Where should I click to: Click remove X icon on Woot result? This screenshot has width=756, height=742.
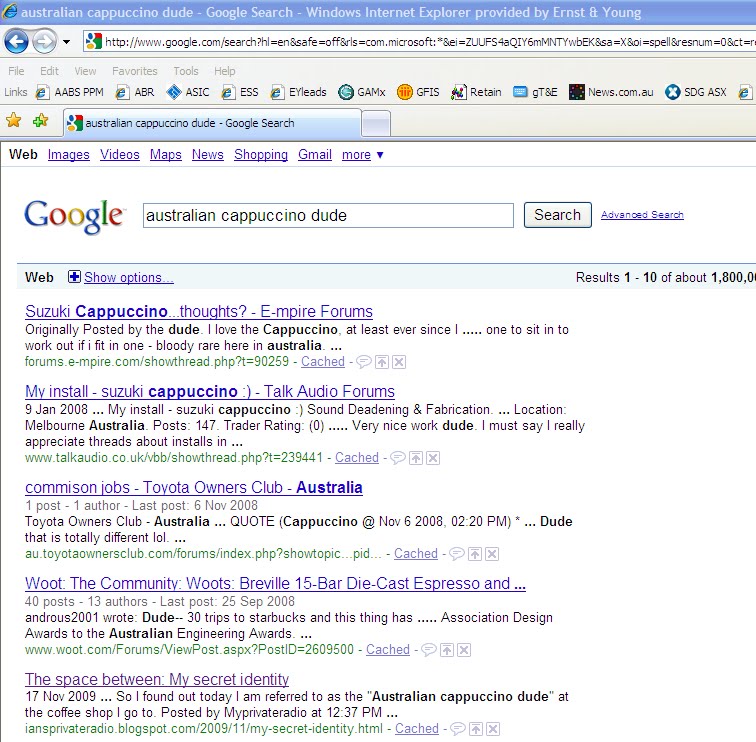coord(464,650)
